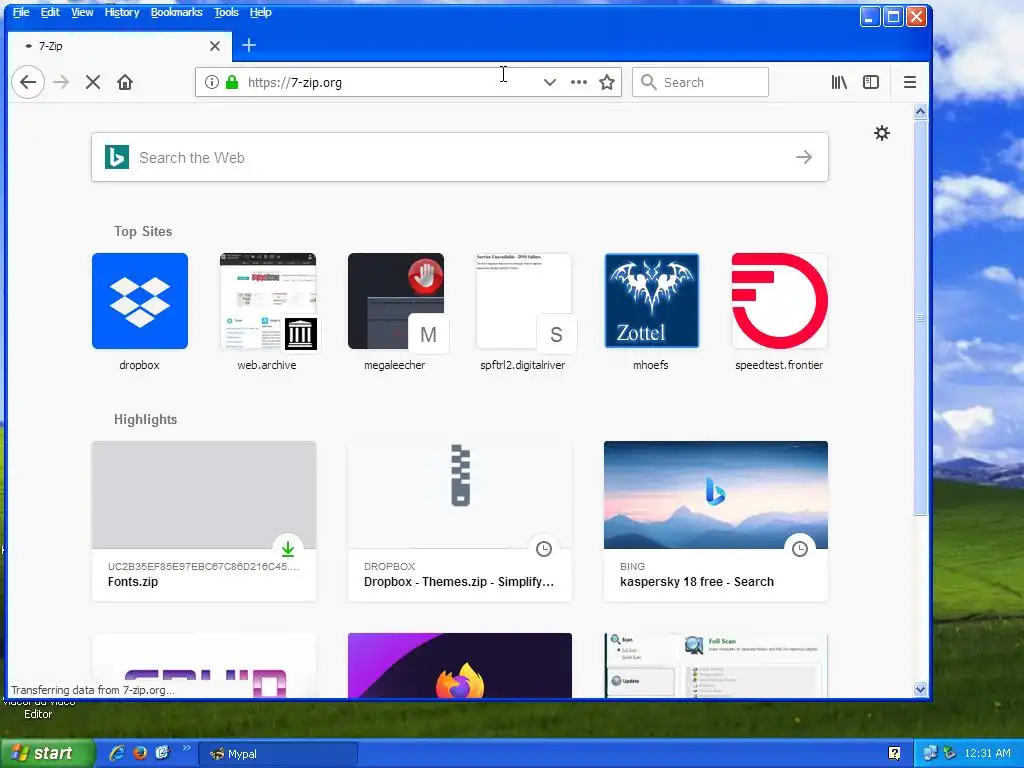Click the Search the Web field
1024x768 pixels.
click(460, 157)
